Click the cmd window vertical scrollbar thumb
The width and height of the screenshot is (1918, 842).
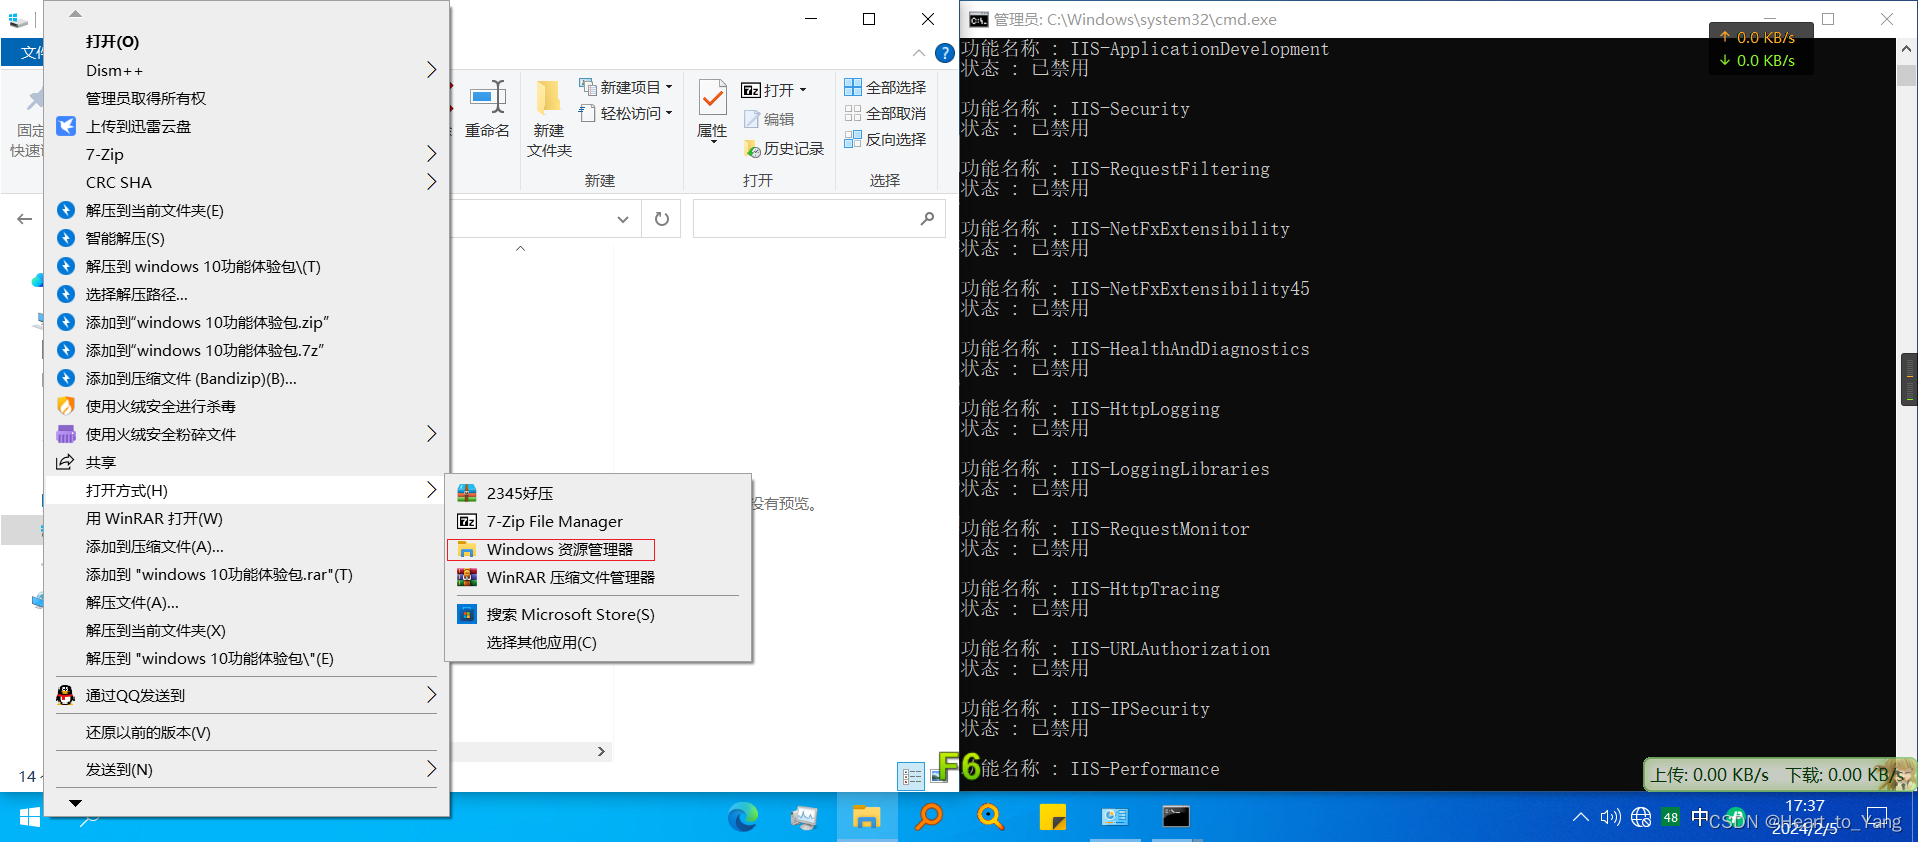1907,77
